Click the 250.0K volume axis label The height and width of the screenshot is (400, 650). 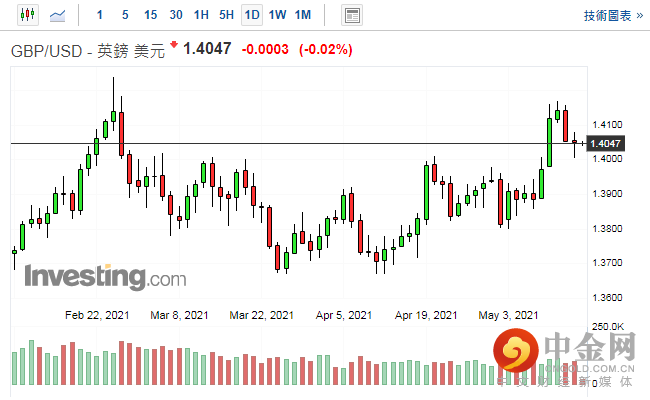coord(608,327)
